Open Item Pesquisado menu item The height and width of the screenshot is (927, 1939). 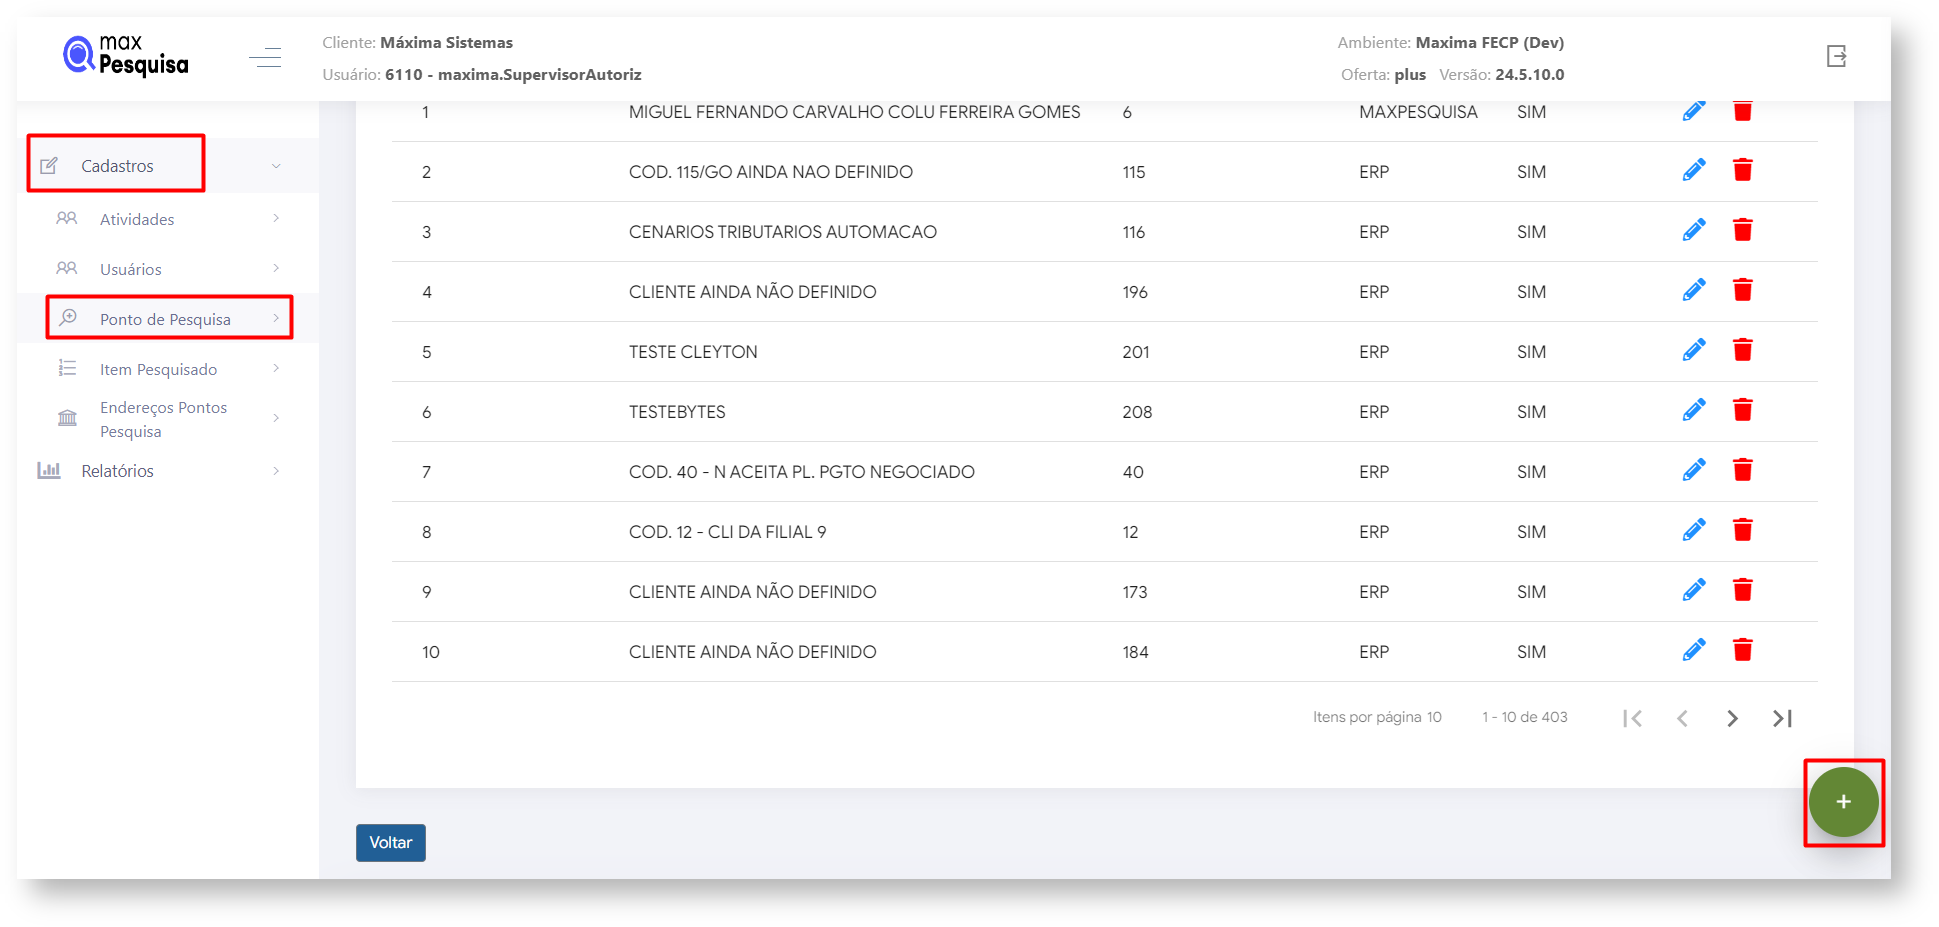158,369
